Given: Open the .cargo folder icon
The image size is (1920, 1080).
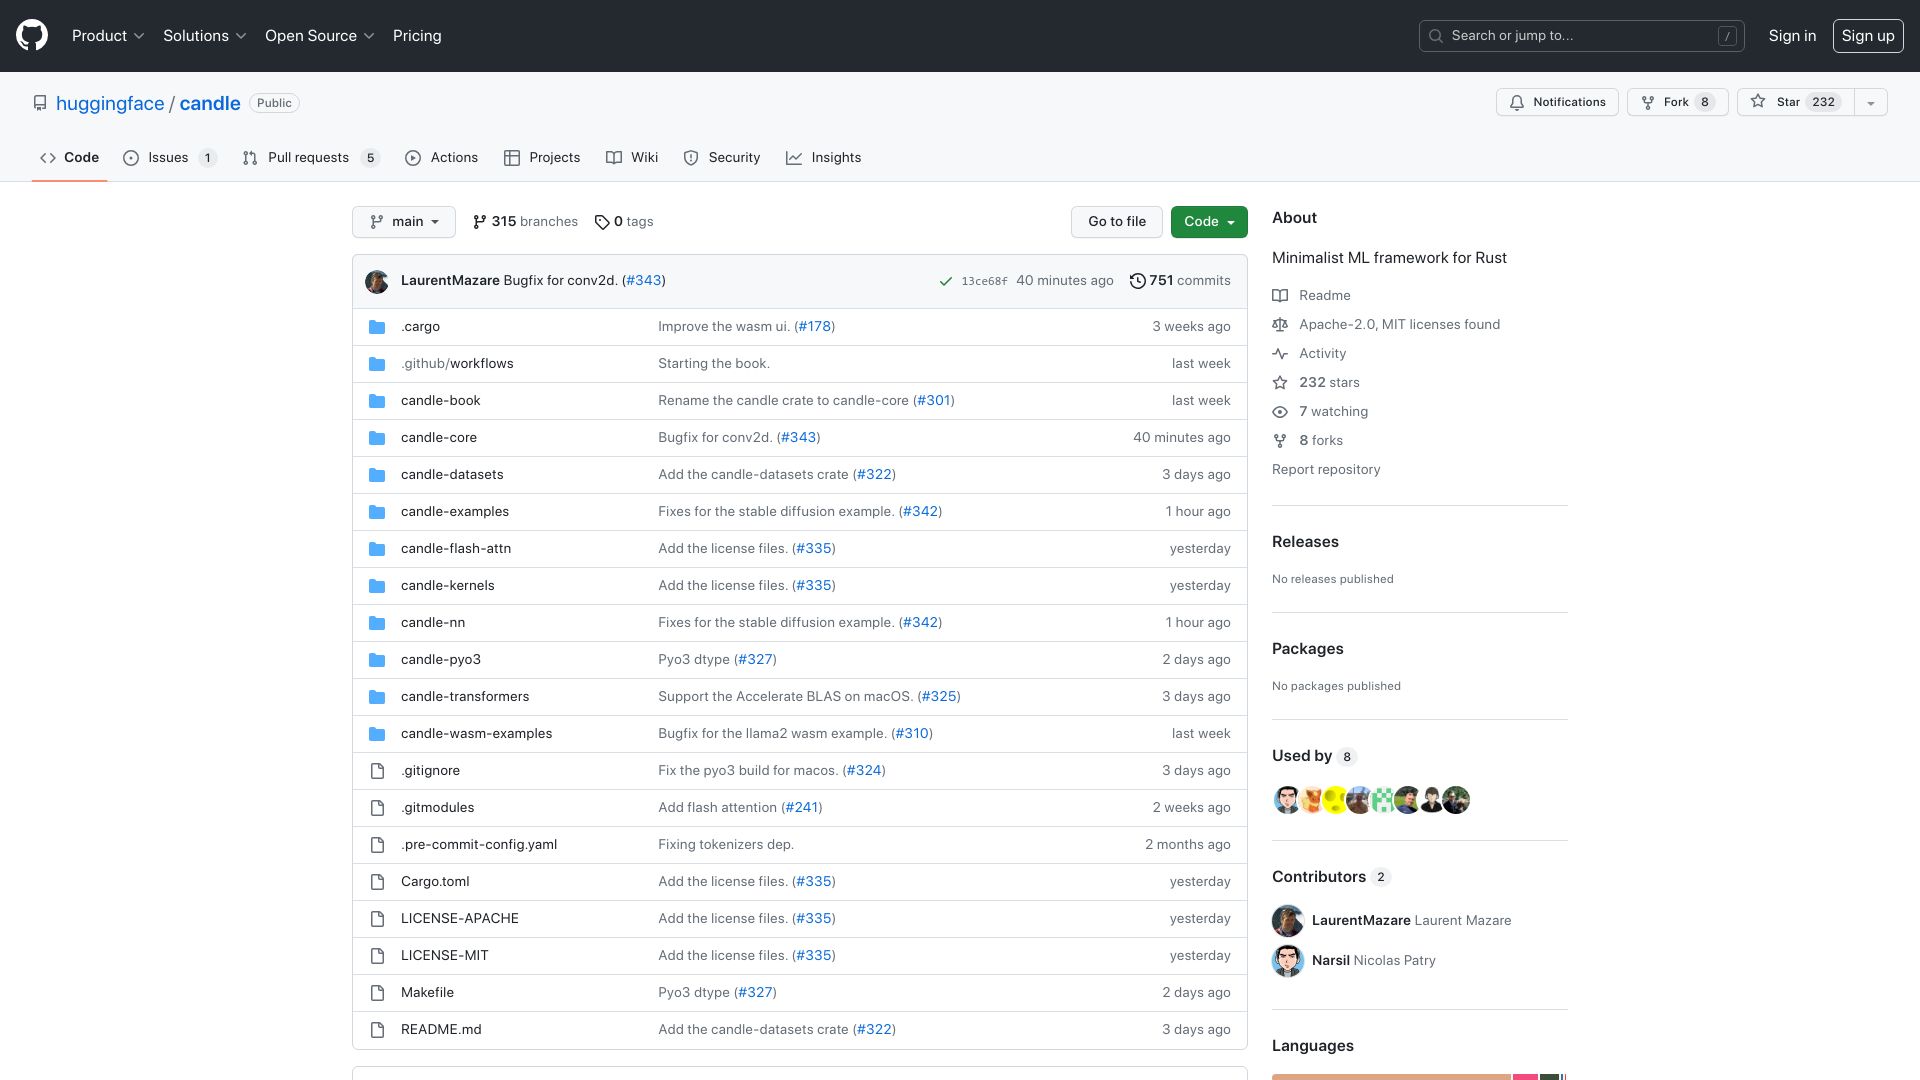Looking at the screenshot, I should [x=377, y=327].
